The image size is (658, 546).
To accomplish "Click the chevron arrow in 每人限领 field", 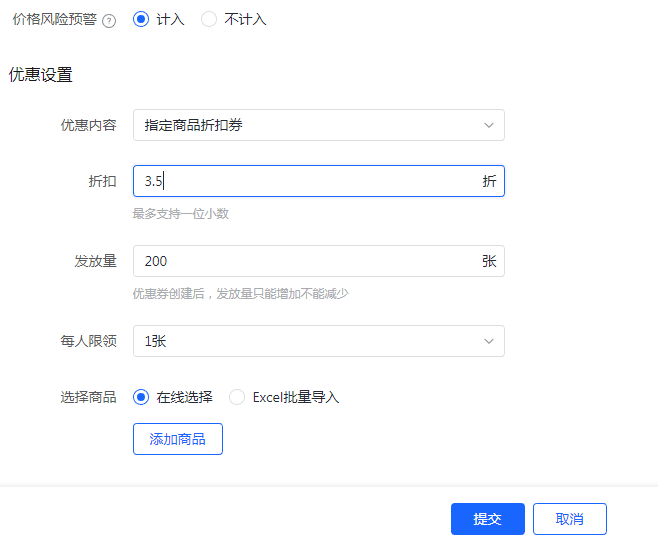I will coord(489,341).
